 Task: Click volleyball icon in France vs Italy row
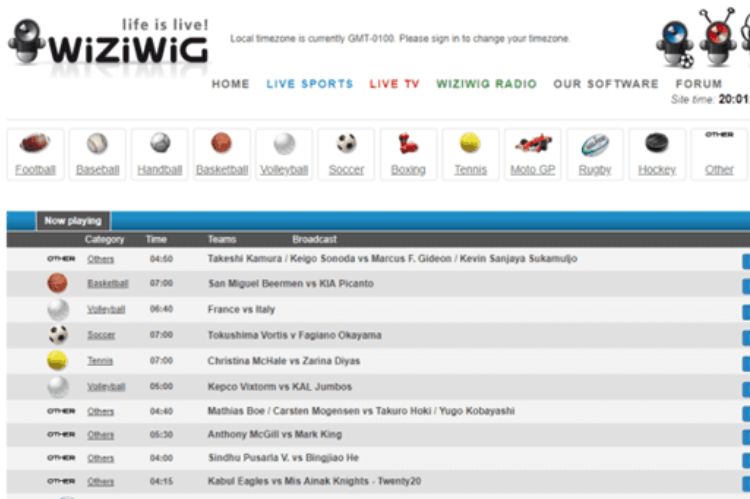[58, 310]
